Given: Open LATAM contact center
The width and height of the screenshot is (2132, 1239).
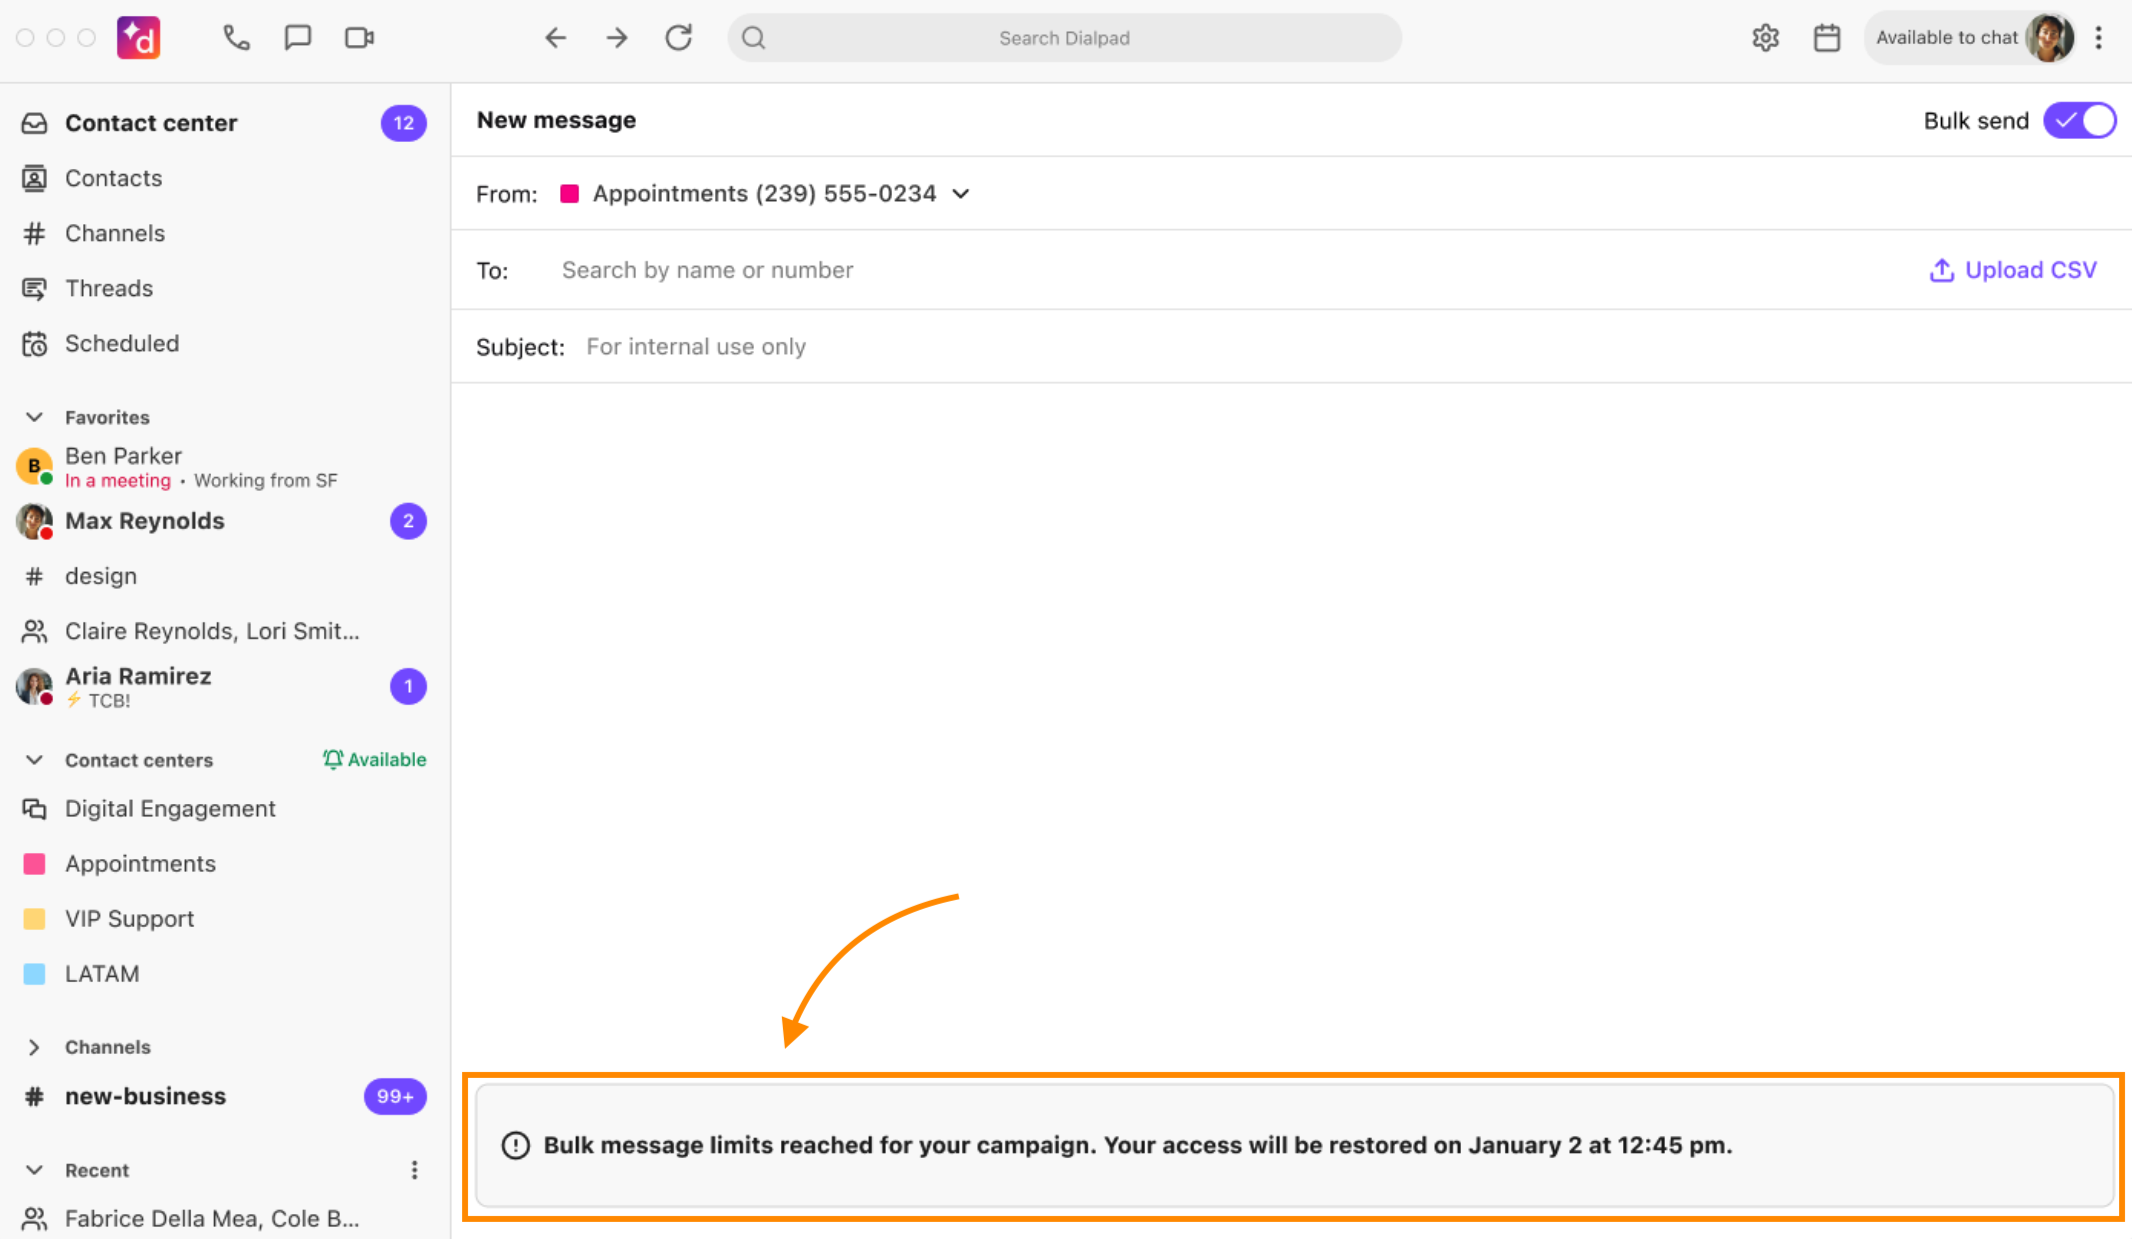Looking at the screenshot, I should pos(225,974).
